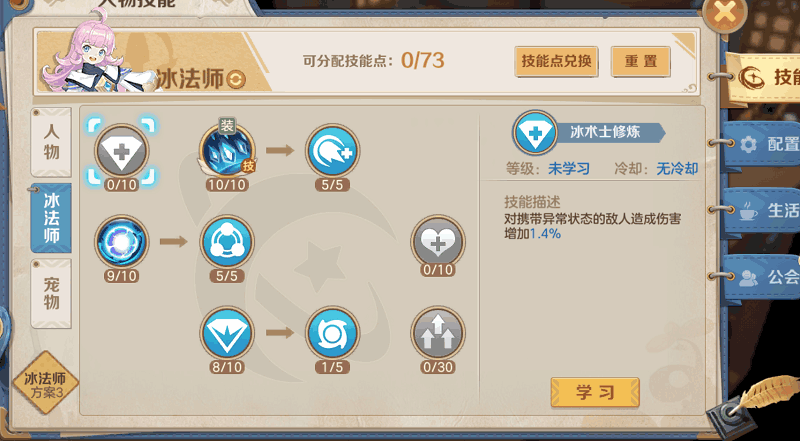Switch to the 宠物 side tab
This screenshot has width=800, height=441.
51,293
